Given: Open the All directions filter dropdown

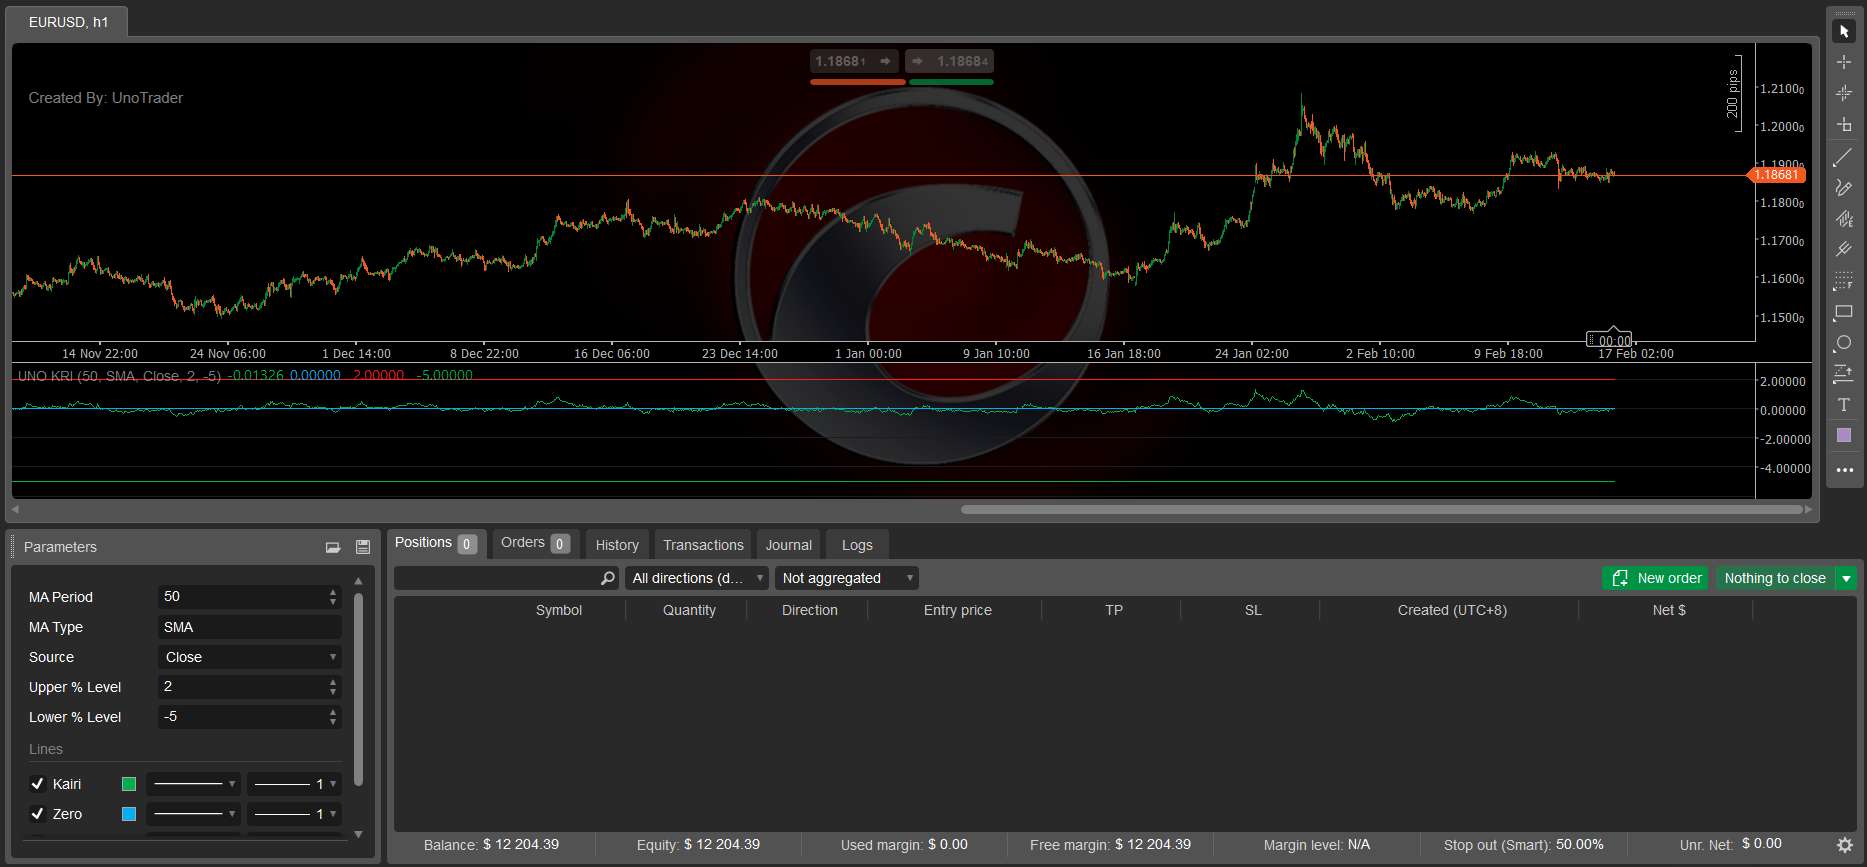Looking at the screenshot, I should (696, 578).
